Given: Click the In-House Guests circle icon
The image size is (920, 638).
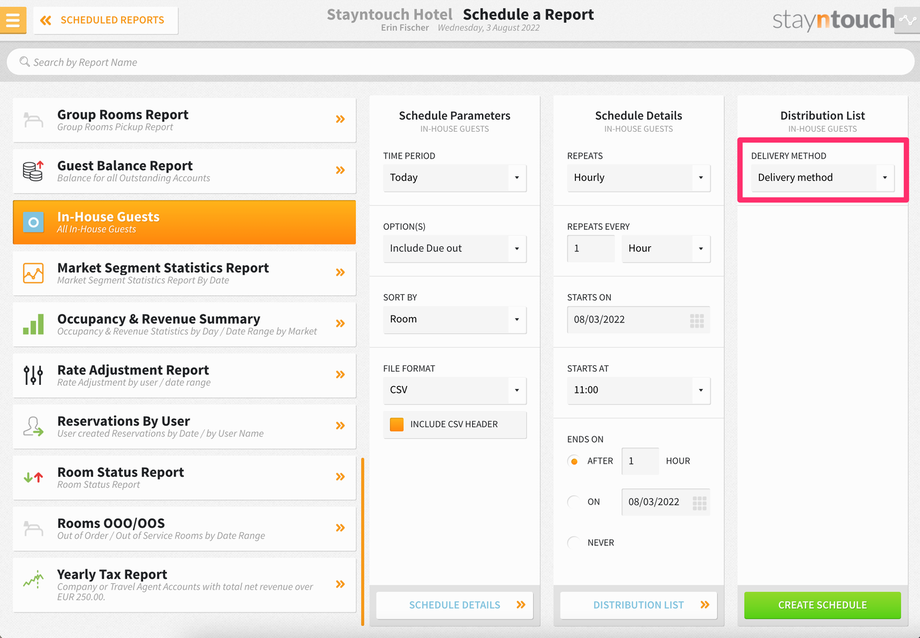Looking at the screenshot, I should point(33,222).
